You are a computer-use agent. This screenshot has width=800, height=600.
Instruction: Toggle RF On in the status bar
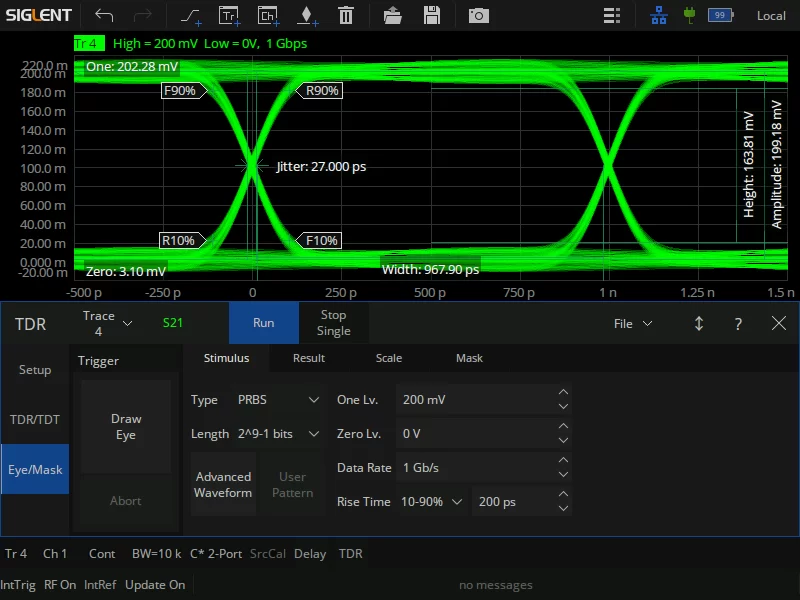tap(60, 585)
